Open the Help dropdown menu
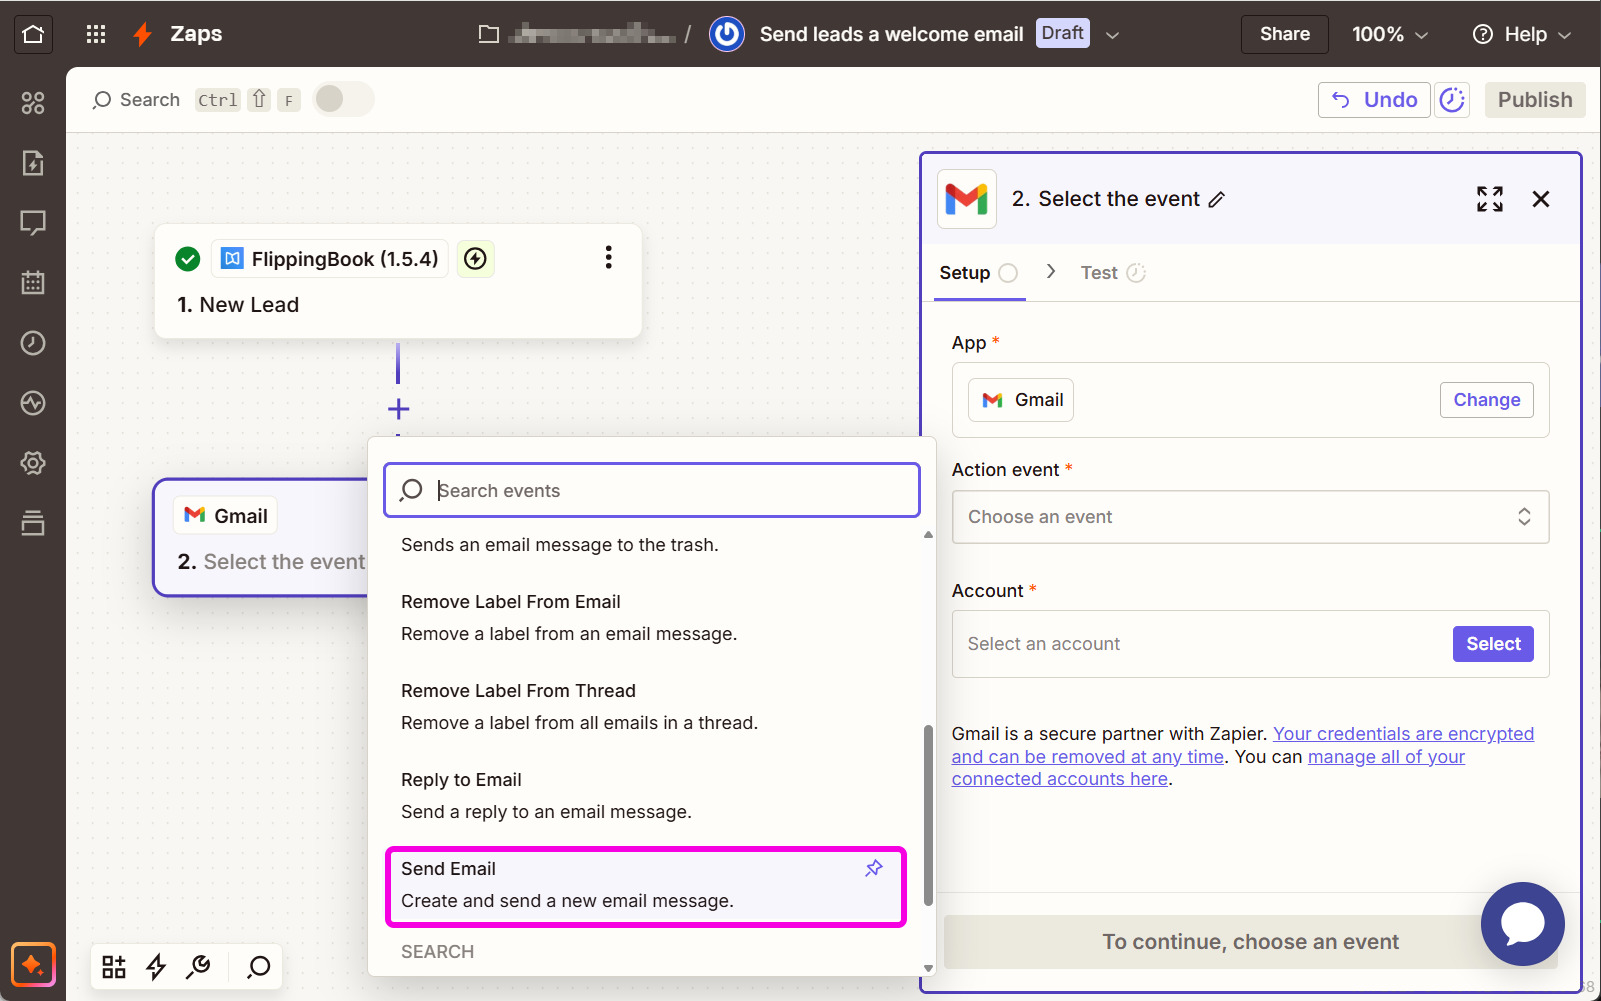This screenshot has width=1601, height=1001. pyautogui.click(x=1522, y=34)
